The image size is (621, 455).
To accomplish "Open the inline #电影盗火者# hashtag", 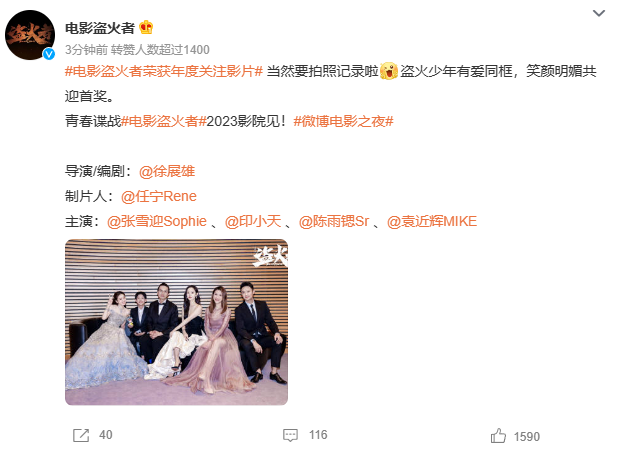I will pos(164,121).
